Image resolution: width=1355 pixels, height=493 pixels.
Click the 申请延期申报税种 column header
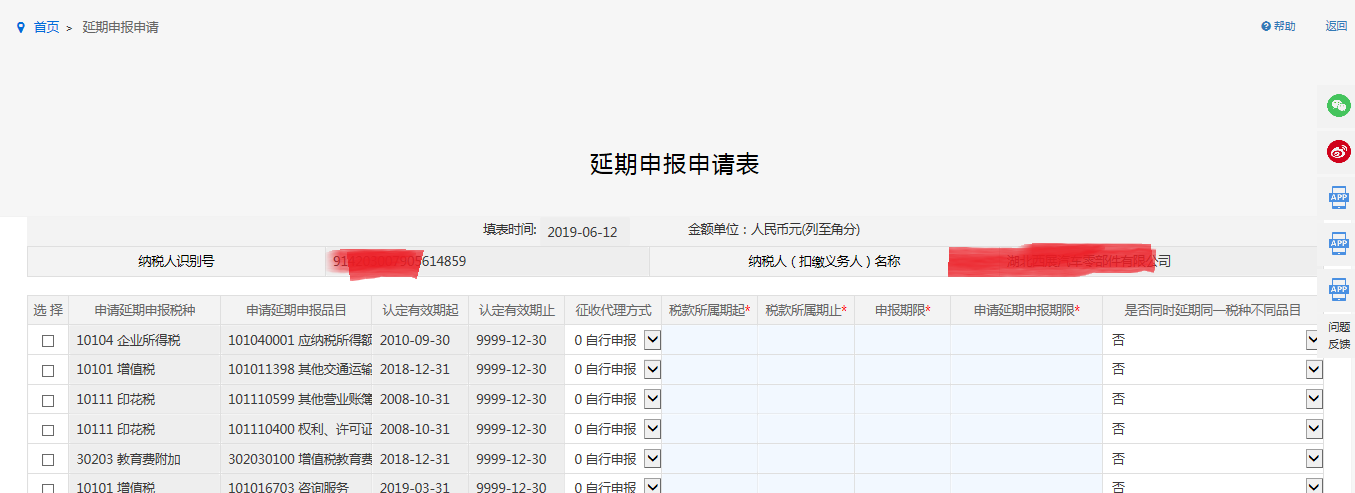pyautogui.click(x=144, y=310)
